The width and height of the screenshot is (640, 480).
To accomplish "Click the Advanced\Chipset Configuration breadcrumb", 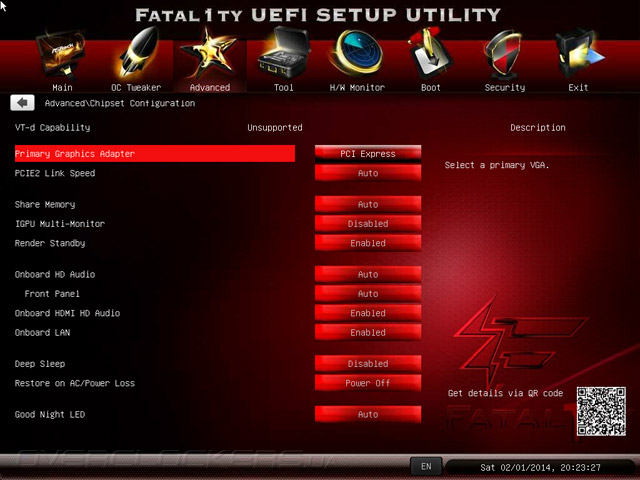I will [120, 103].
